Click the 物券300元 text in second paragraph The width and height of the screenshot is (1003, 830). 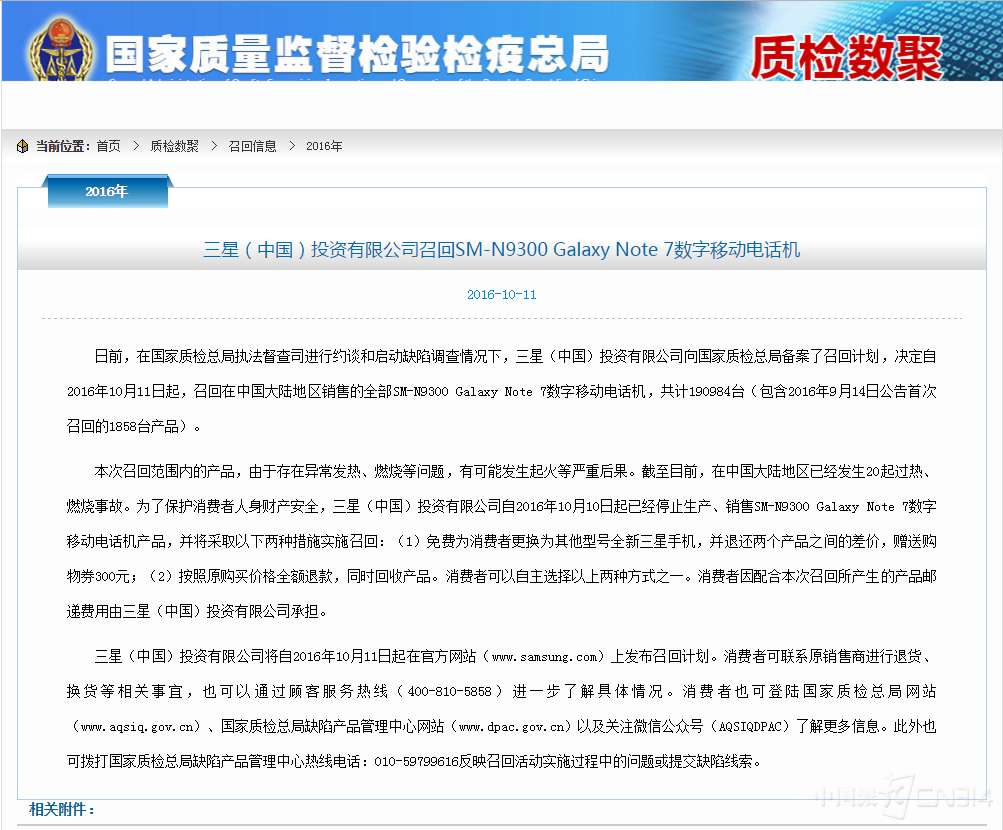[99, 577]
